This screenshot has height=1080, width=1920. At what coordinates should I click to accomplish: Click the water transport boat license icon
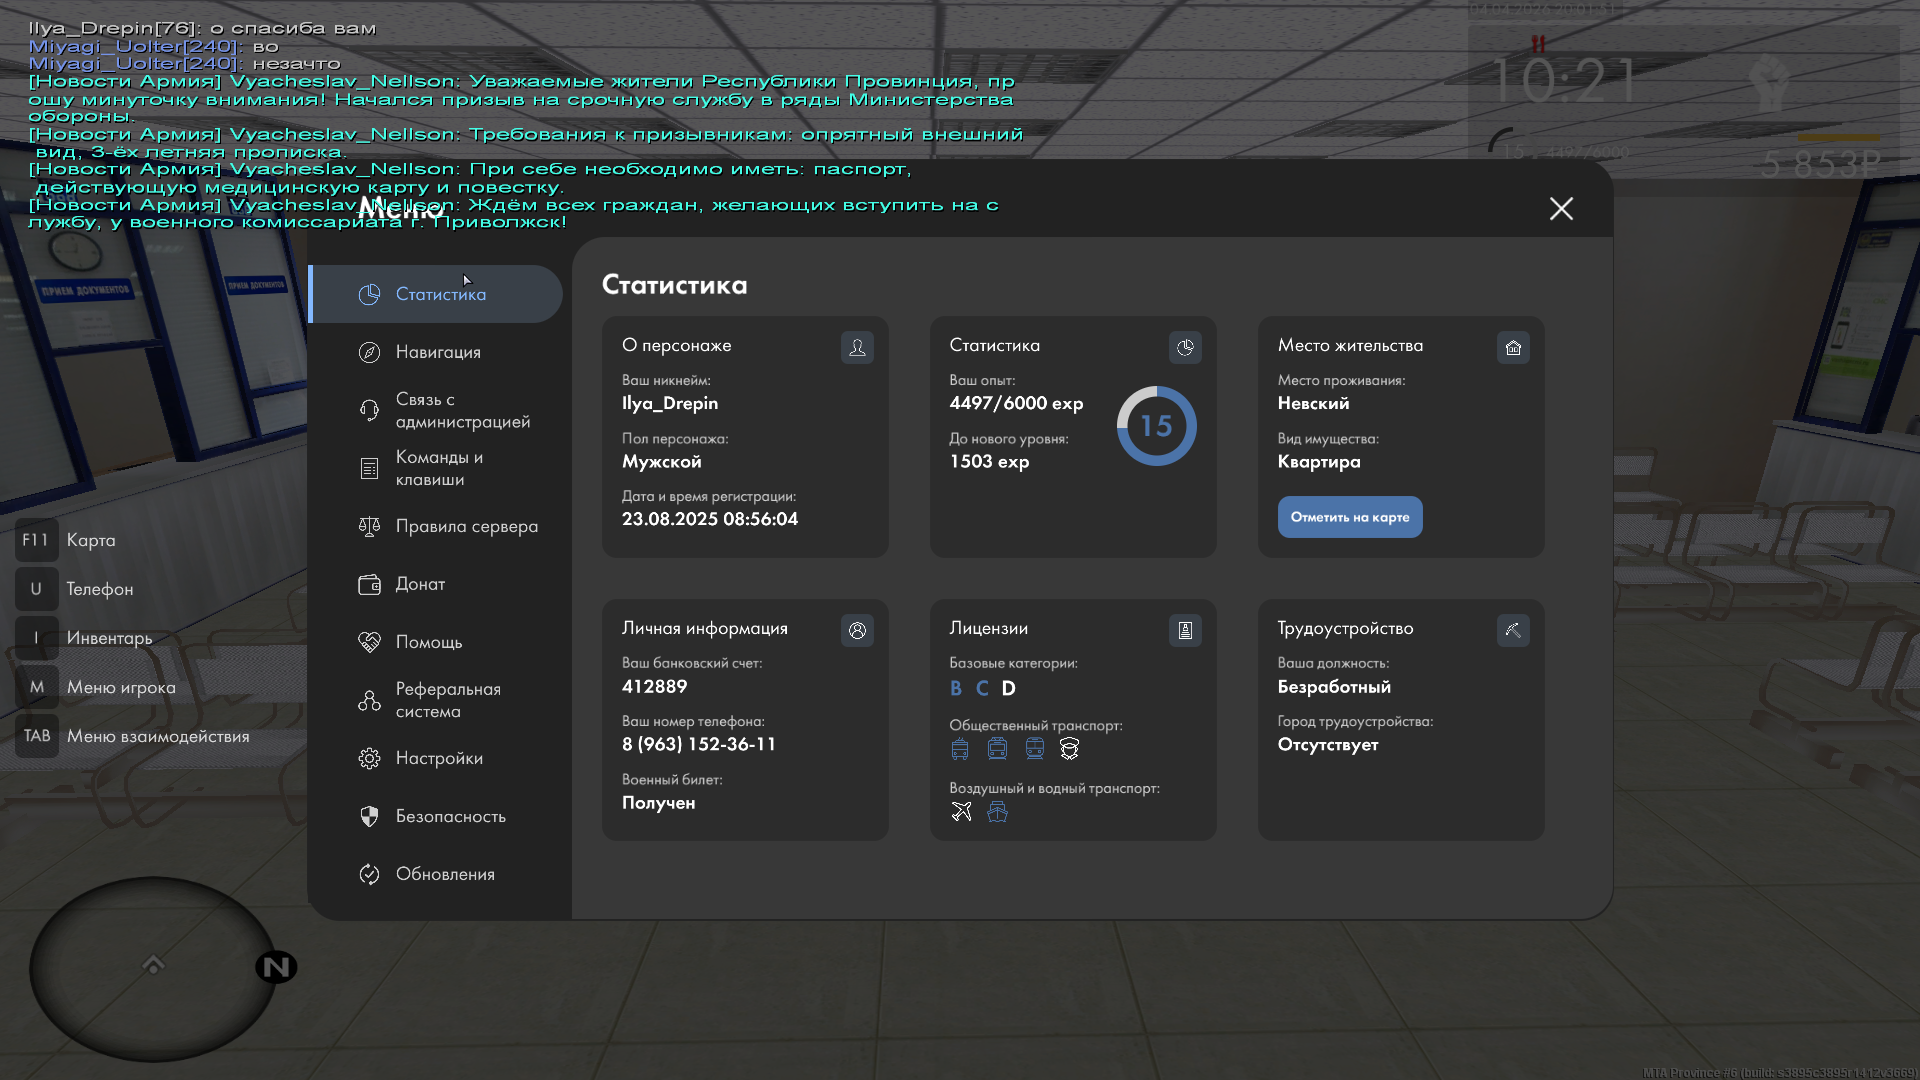click(x=997, y=811)
